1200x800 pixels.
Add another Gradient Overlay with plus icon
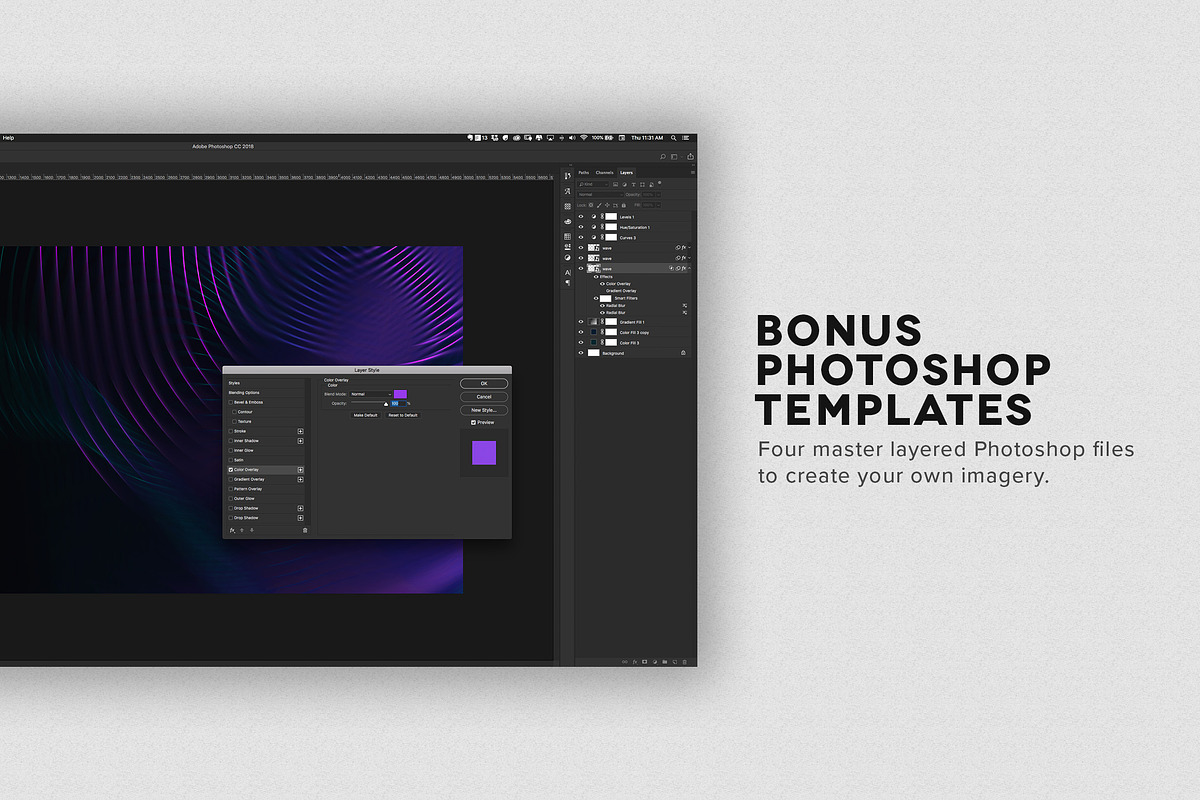300,479
